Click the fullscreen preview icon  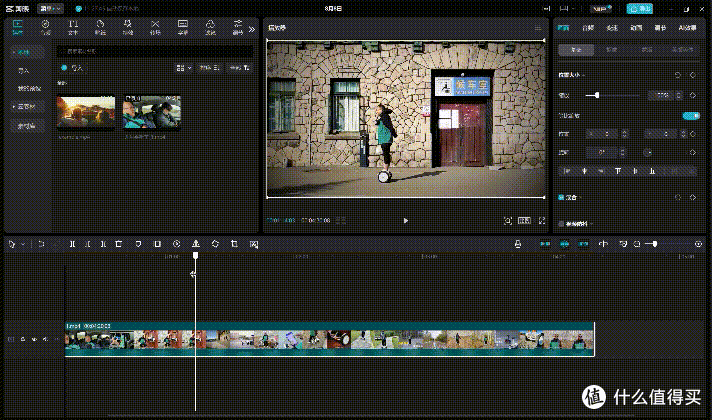pos(542,221)
